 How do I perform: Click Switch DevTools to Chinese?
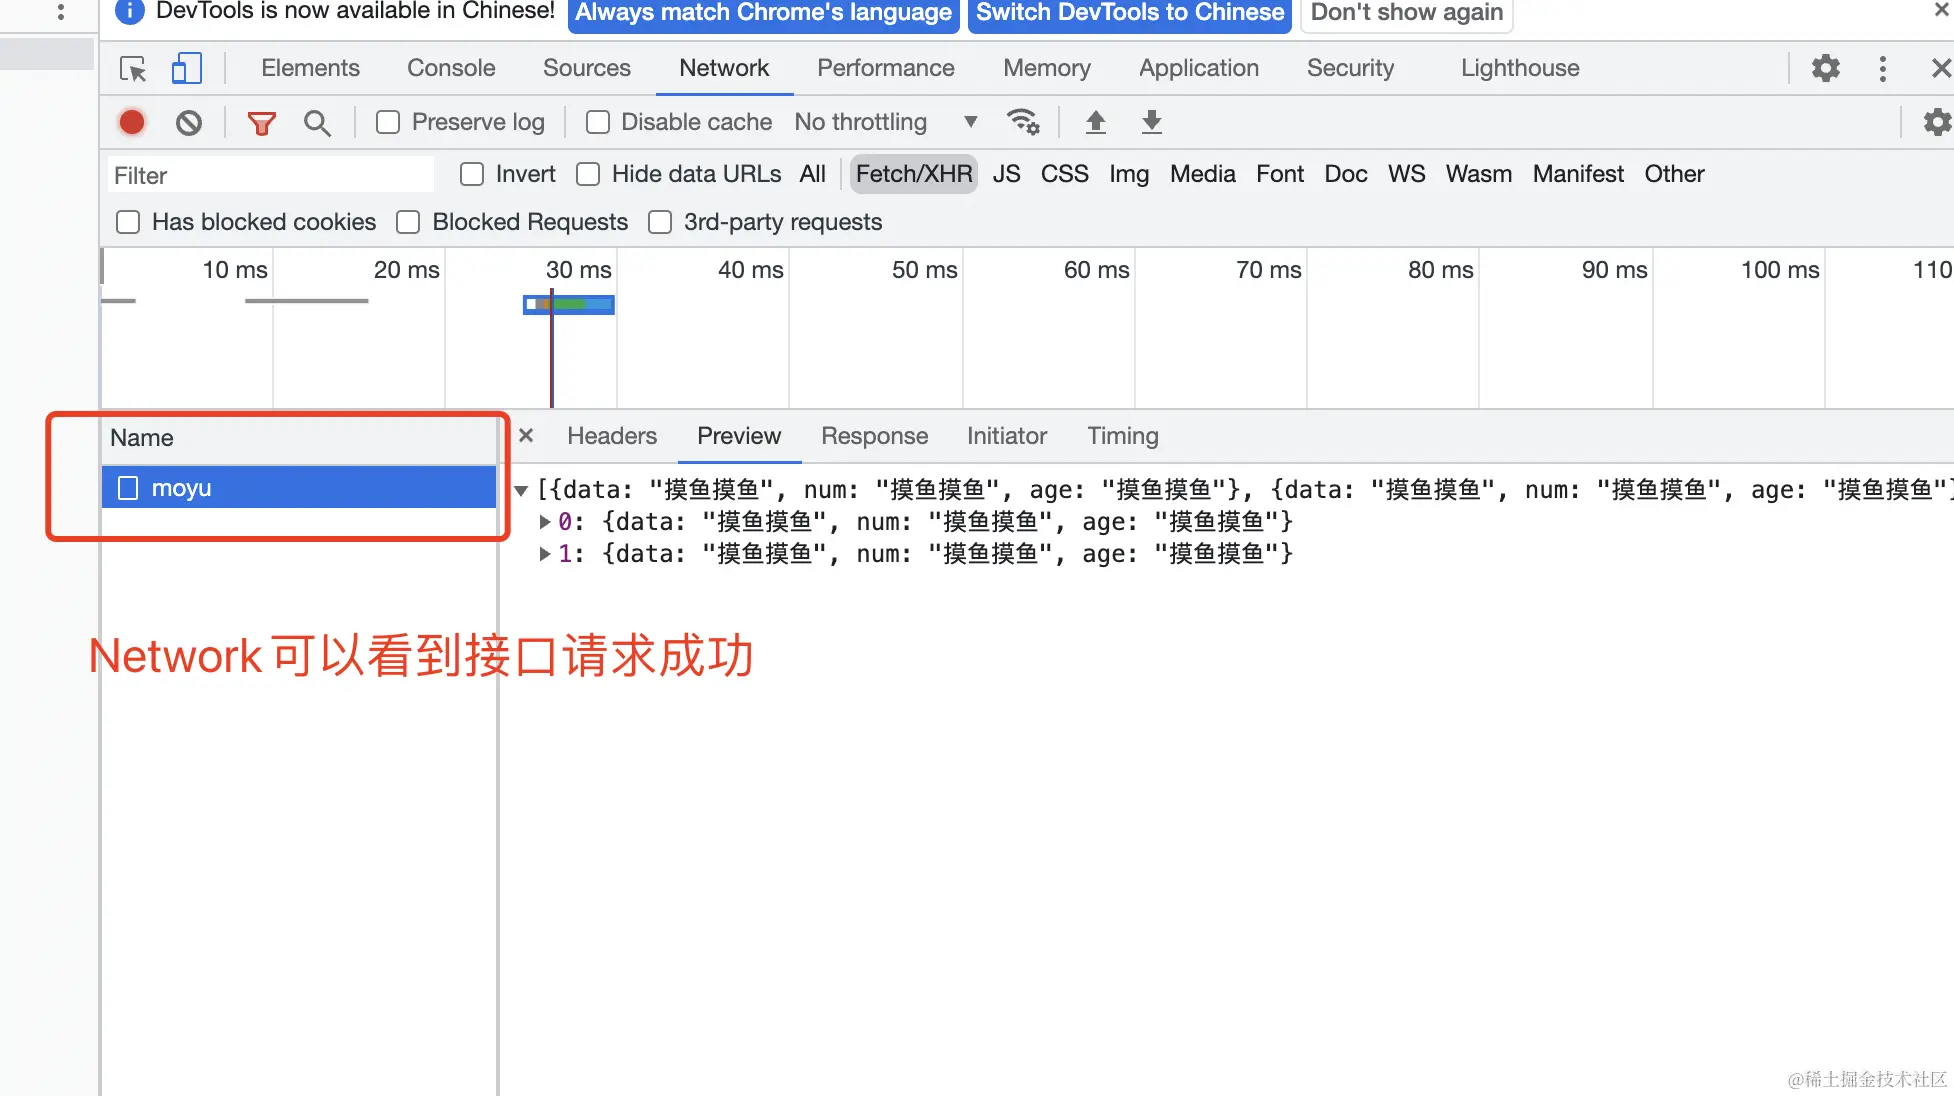coord(1129,13)
